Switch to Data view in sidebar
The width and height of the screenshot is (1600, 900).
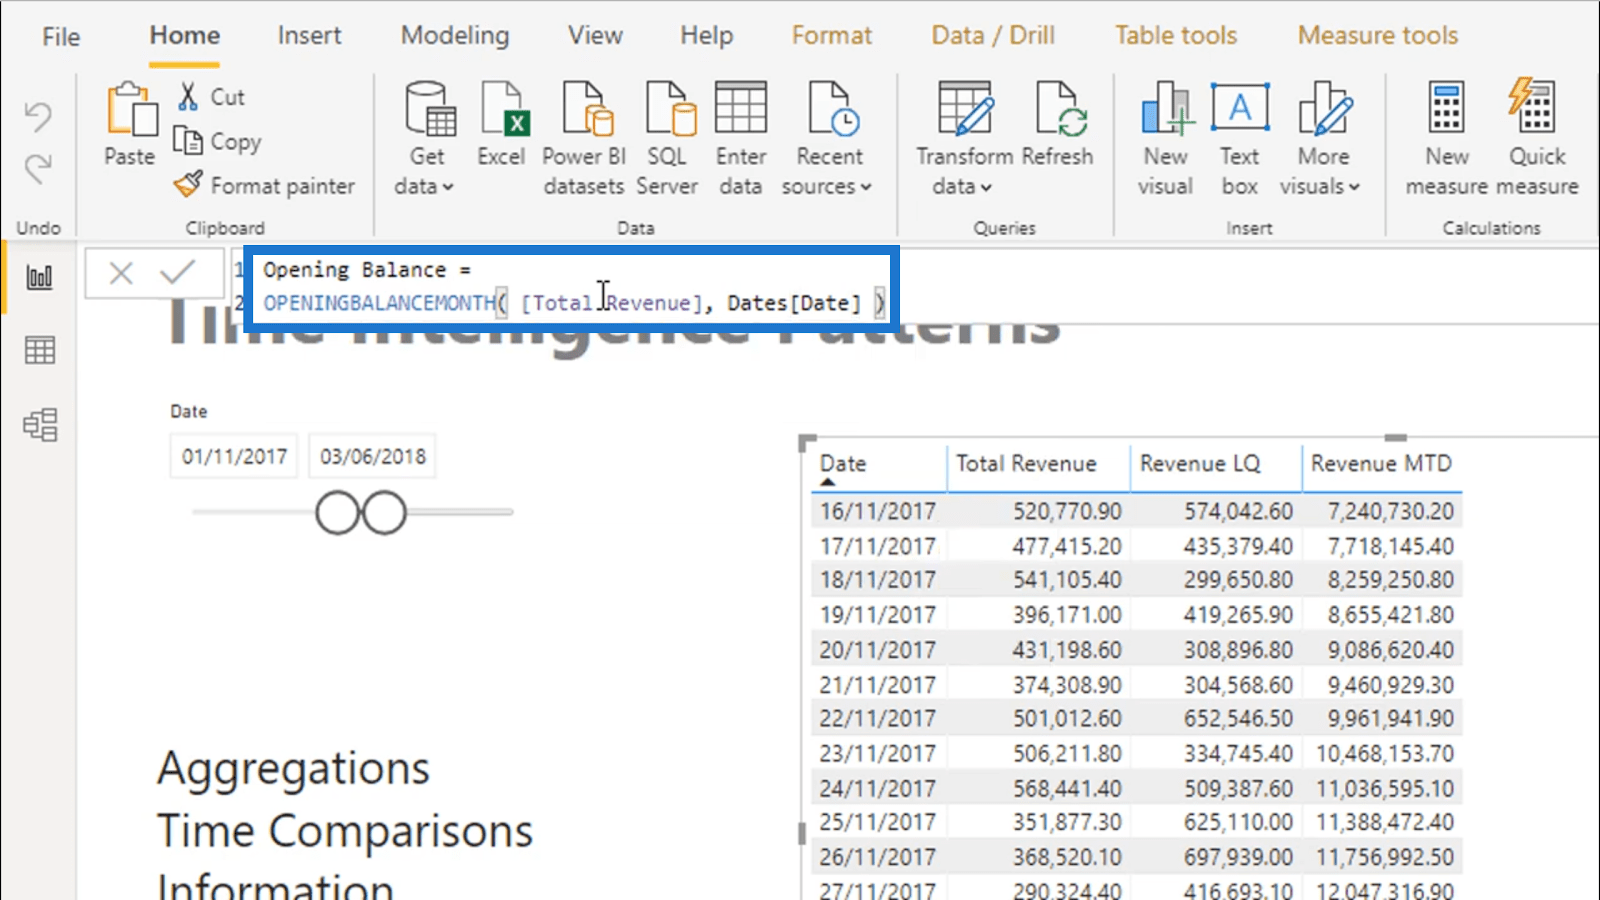39,350
